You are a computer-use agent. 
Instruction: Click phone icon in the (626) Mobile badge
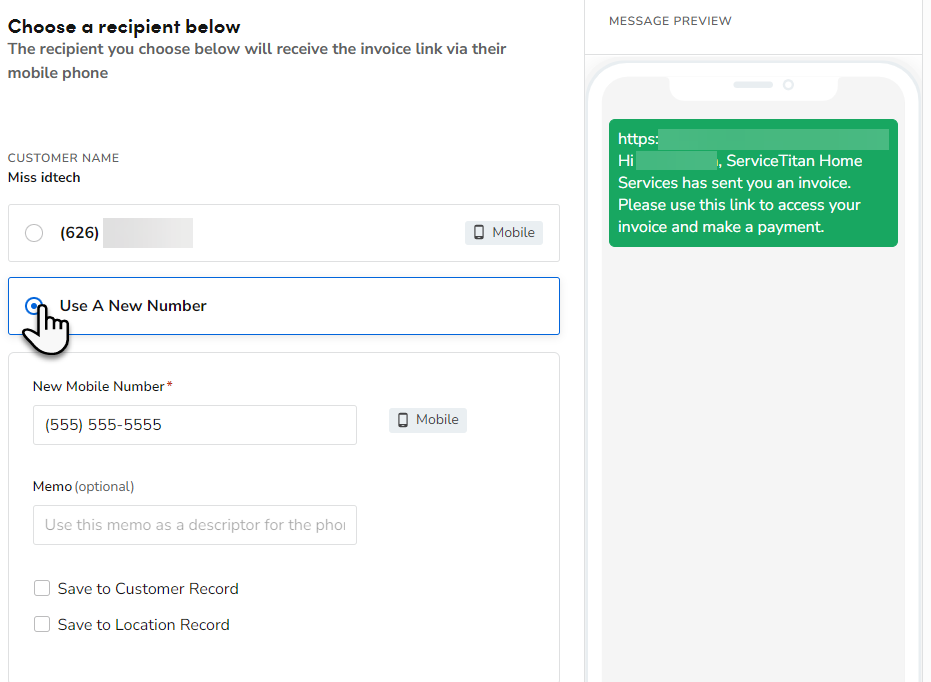(x=479, y=233)
